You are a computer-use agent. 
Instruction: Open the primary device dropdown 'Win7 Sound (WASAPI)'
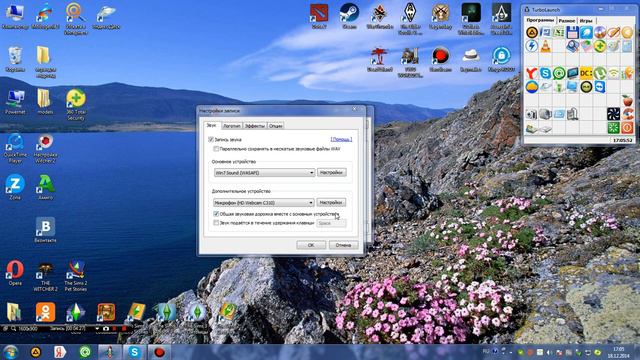[264, 173]
